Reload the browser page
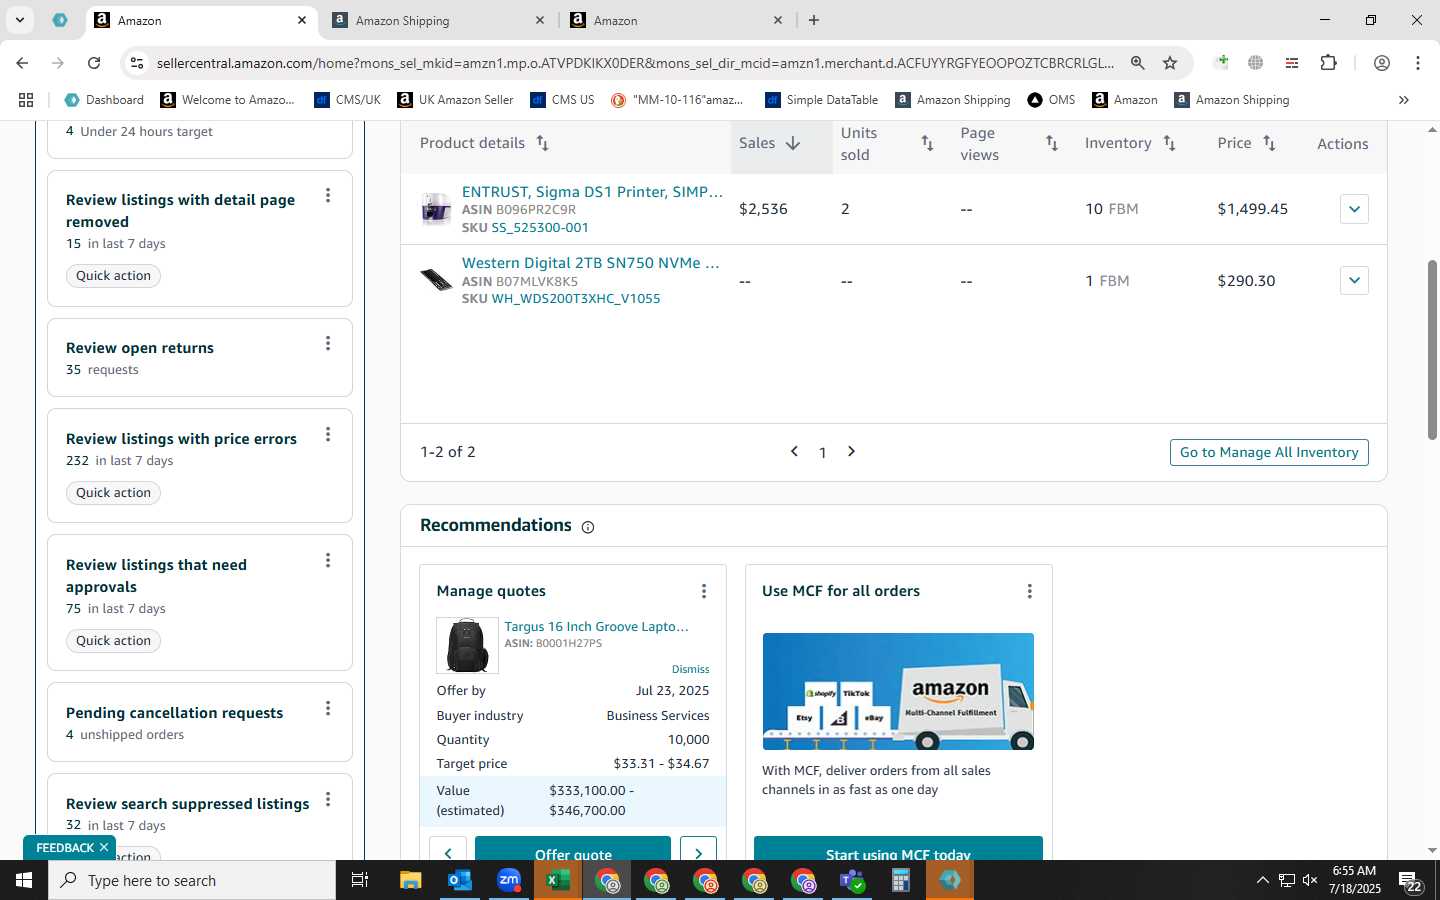Image resolution: width=1440 pixels, height=900 pixels. [x=94, y=63]
